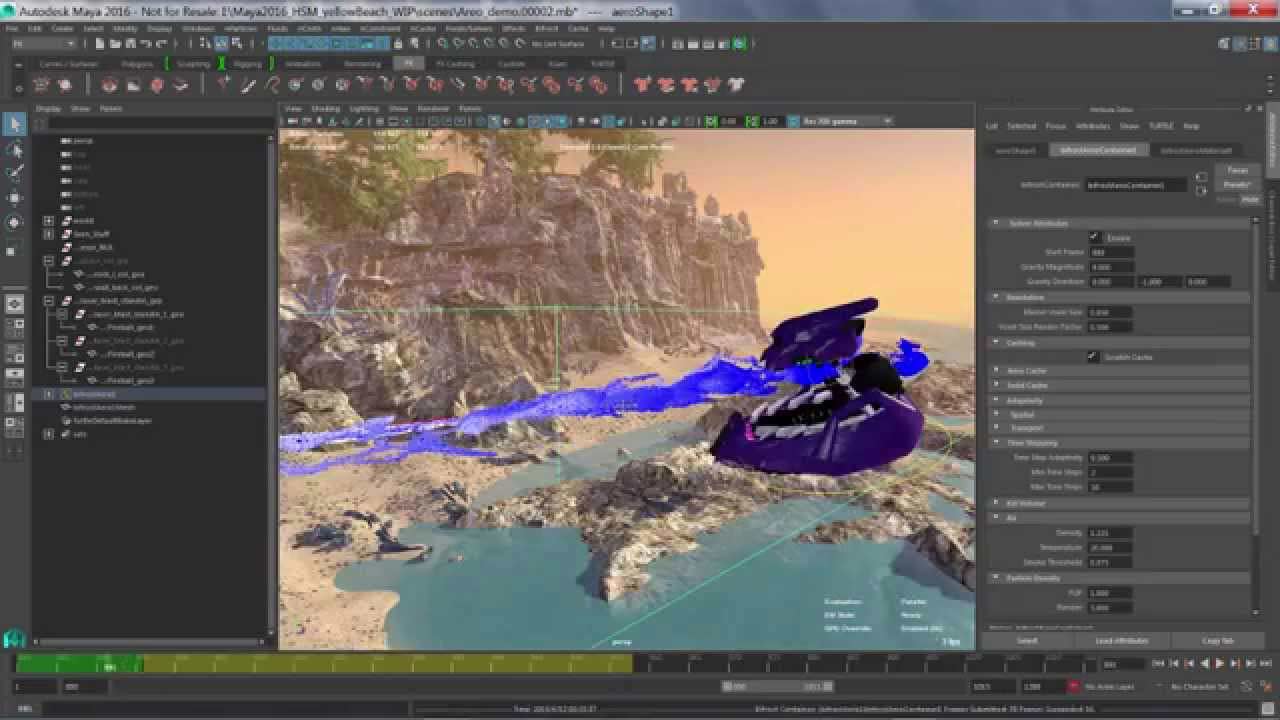Select the Lasso tool in the toolbox
The image size is (1280, 720).
(x=14, y=148)
